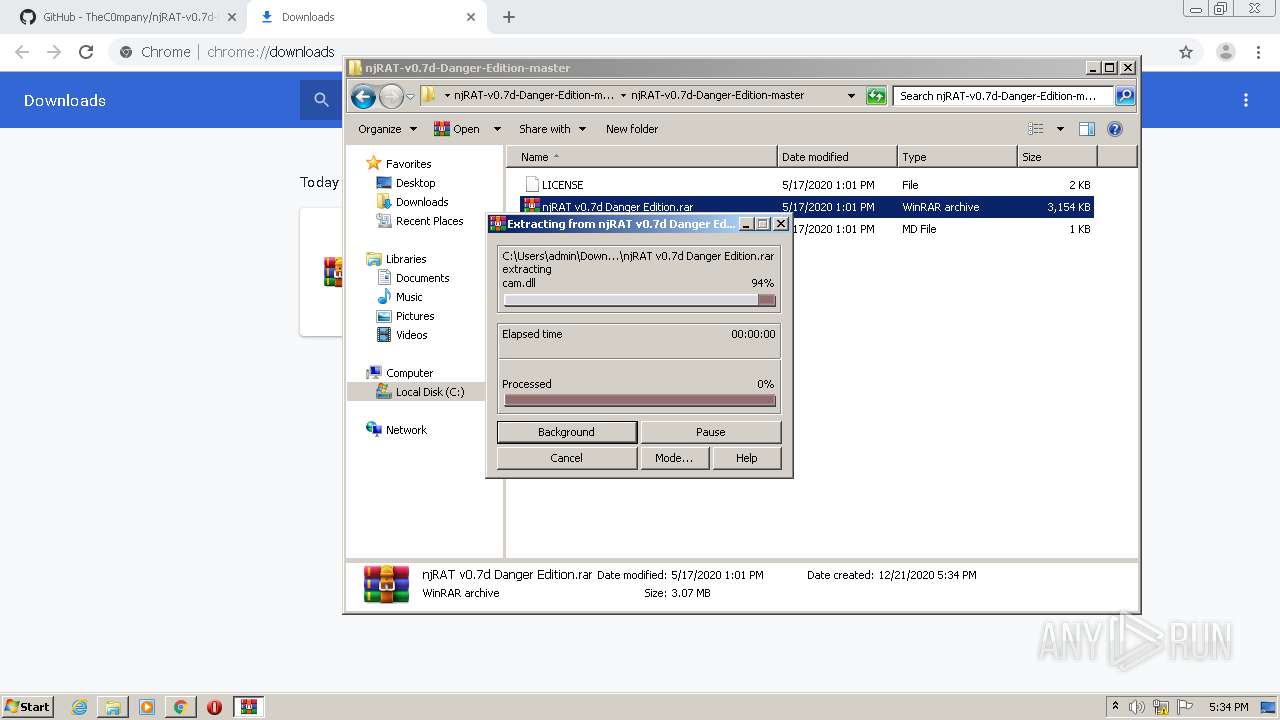
Task: Open the Organize menu
Action: [x=387, y=129]
